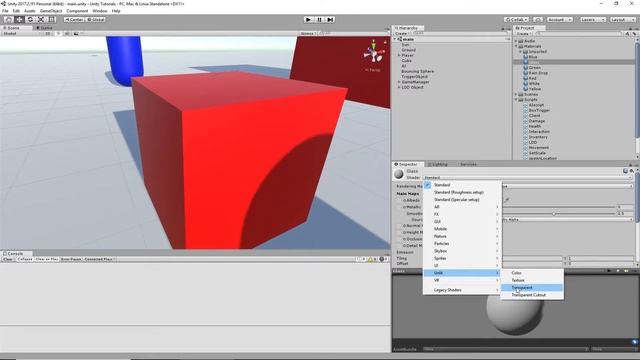Toggle Global handle rotation button
The width and height of the screenshot is (640, 360).
[96, 19]
